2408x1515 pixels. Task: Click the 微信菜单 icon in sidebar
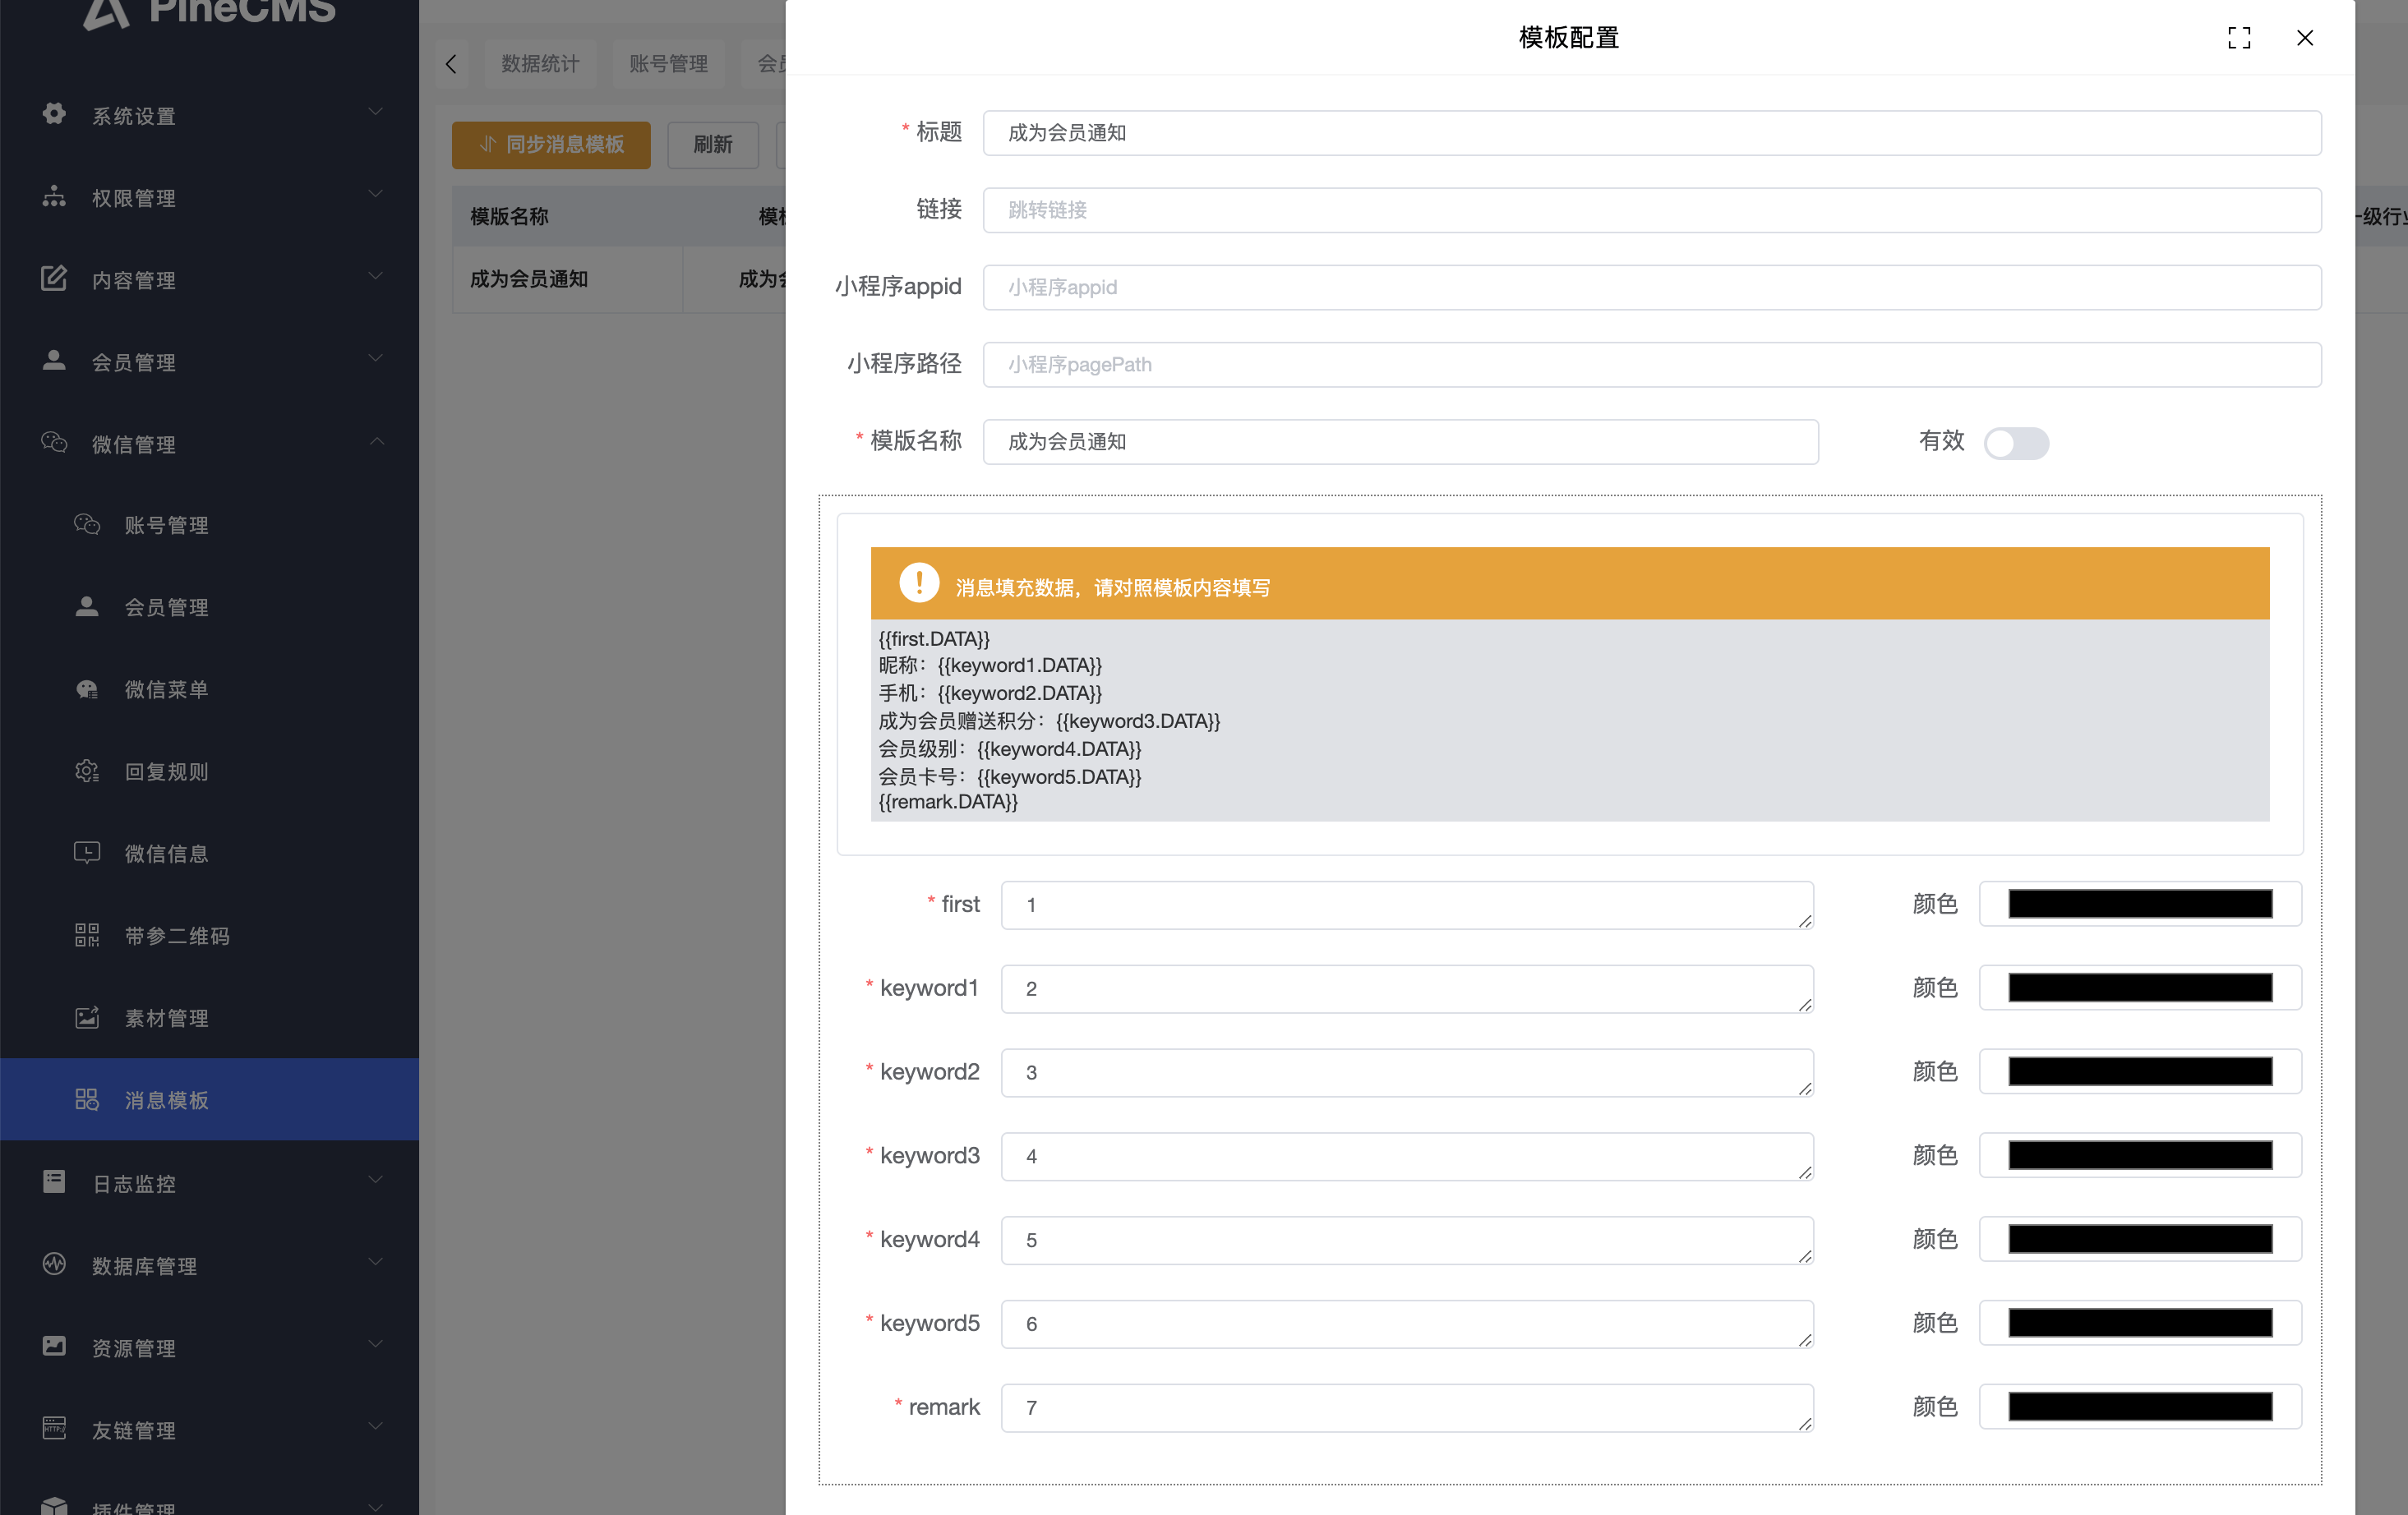pyautogui.click(x=87, y=689)
